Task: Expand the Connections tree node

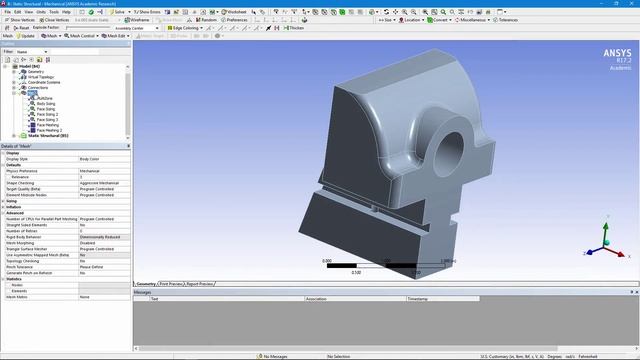Action: click(14, 87)
